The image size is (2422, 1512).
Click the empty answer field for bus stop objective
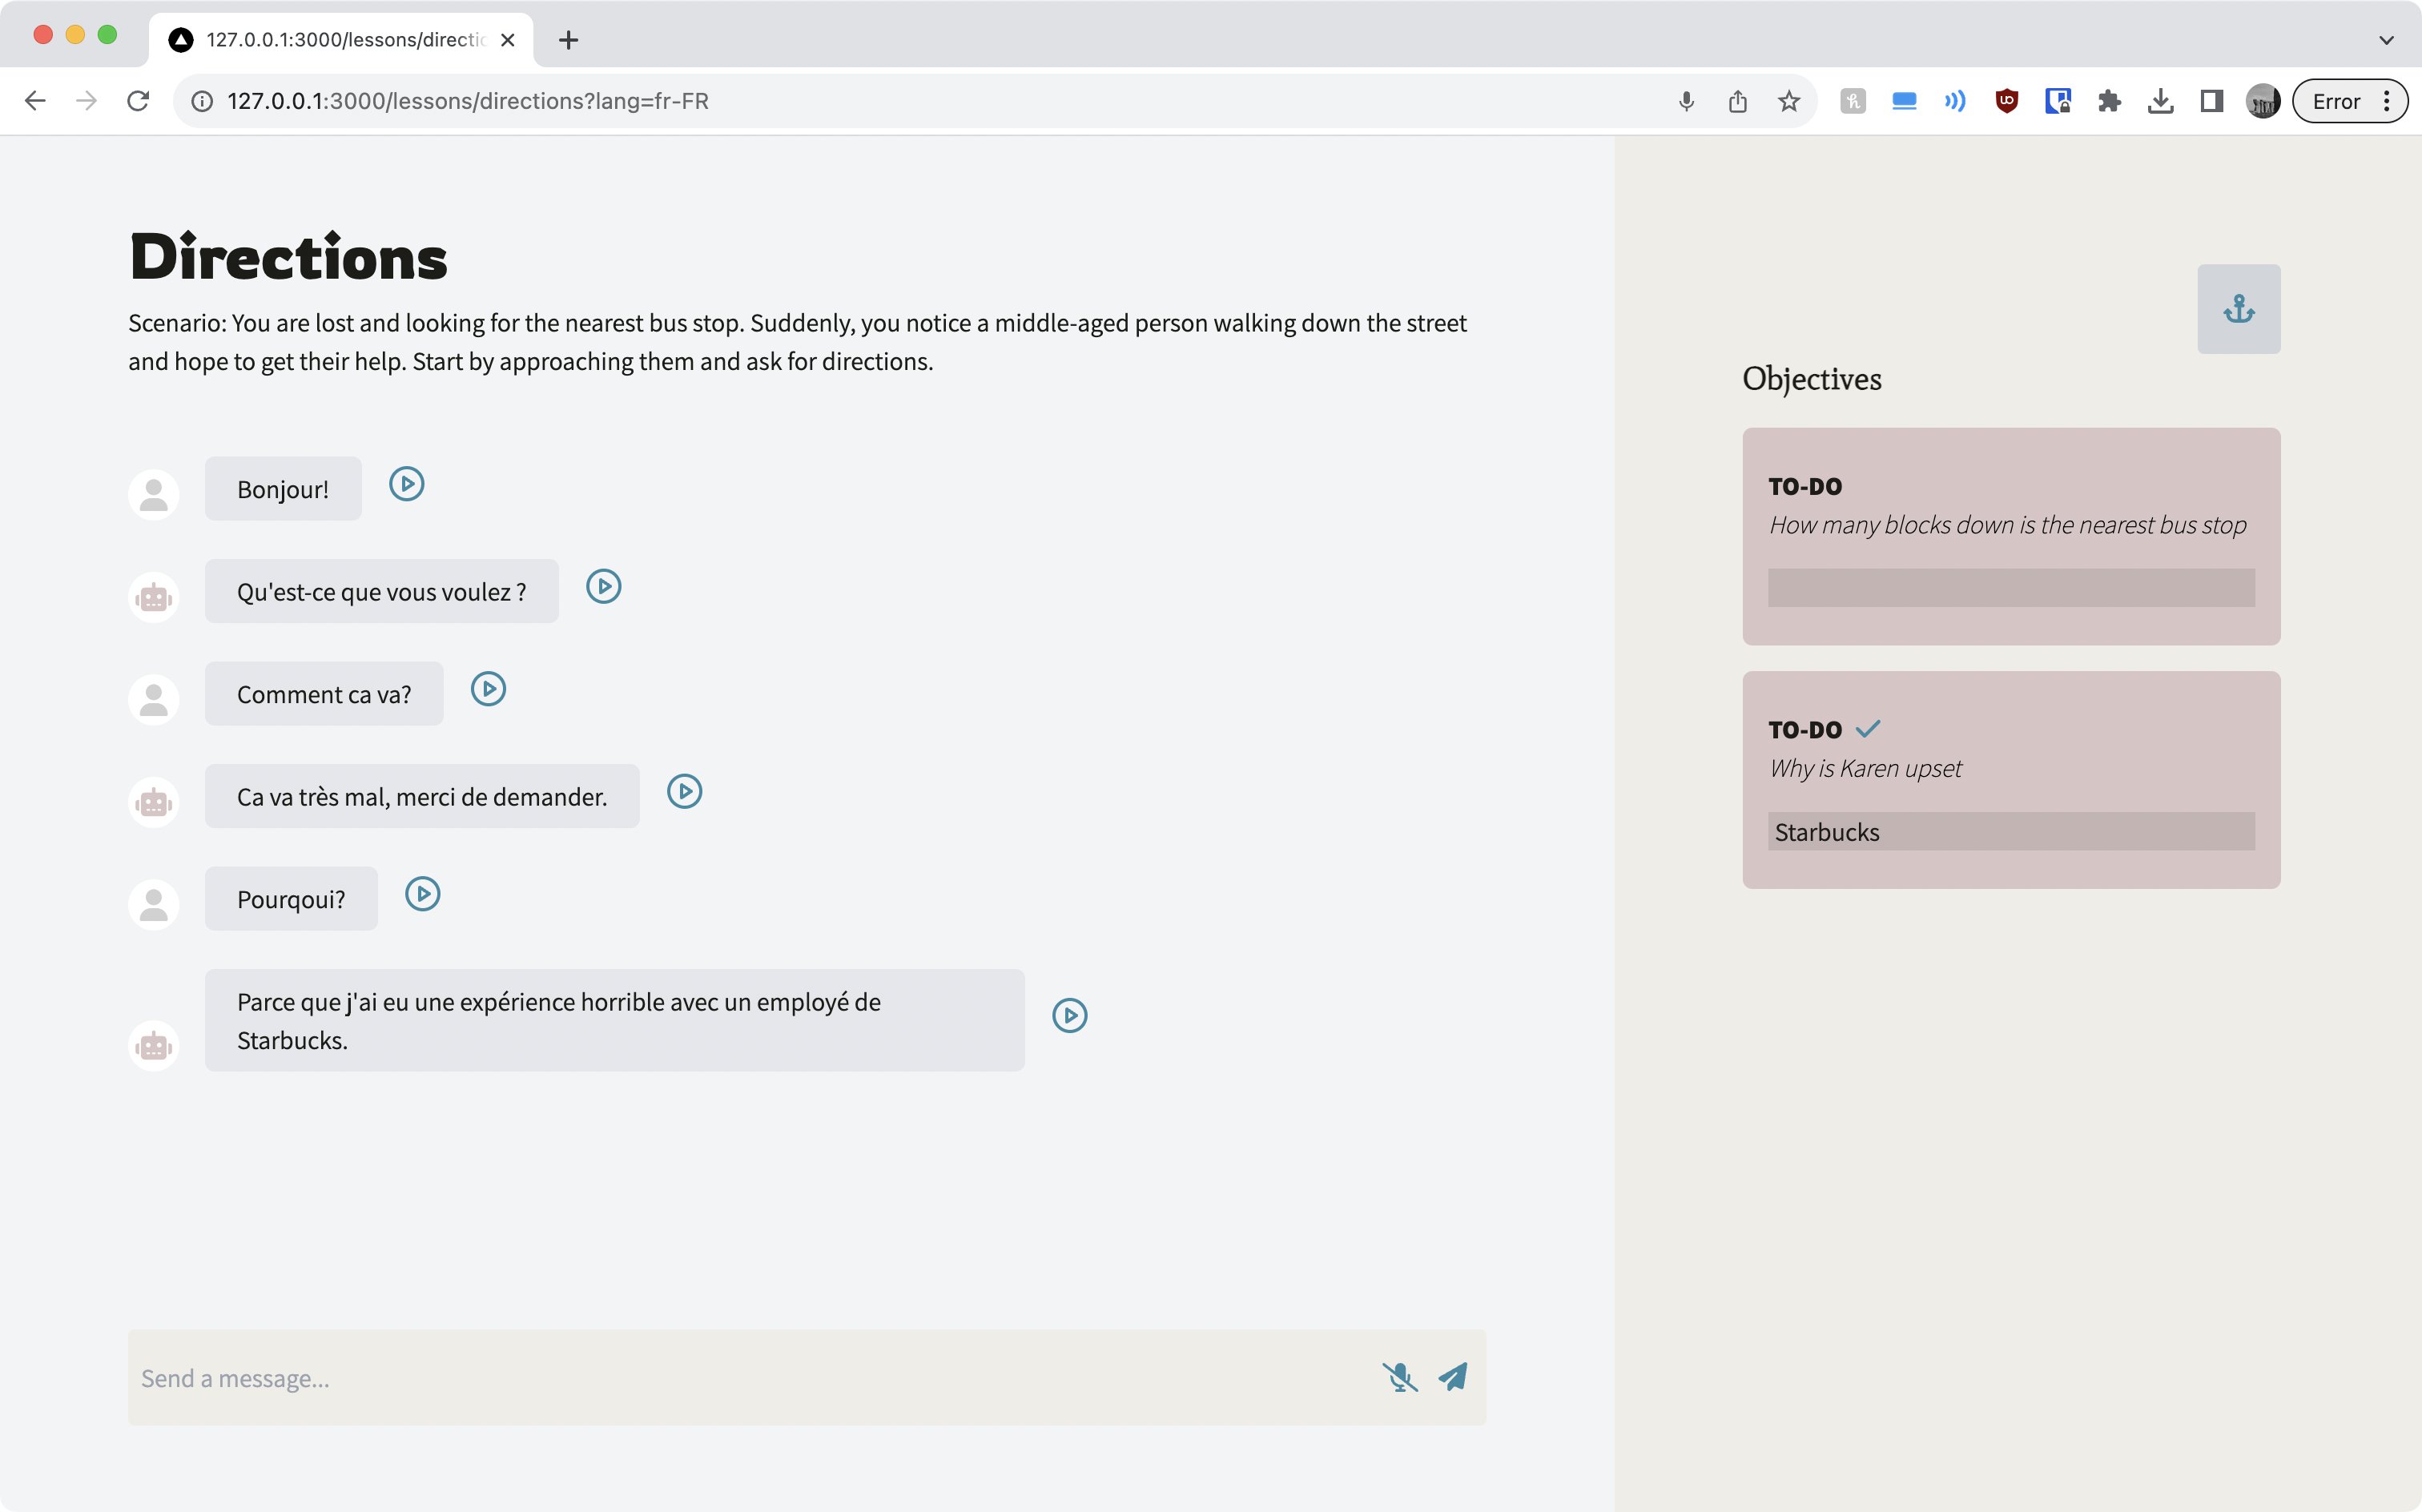coord(2010,588)
